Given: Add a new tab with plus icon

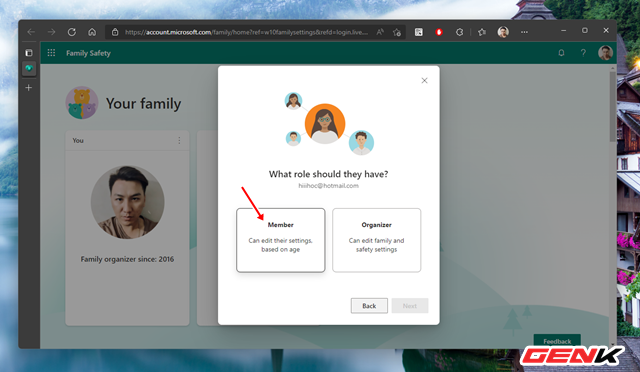Looking at the screenshot, I should [29, 88].
